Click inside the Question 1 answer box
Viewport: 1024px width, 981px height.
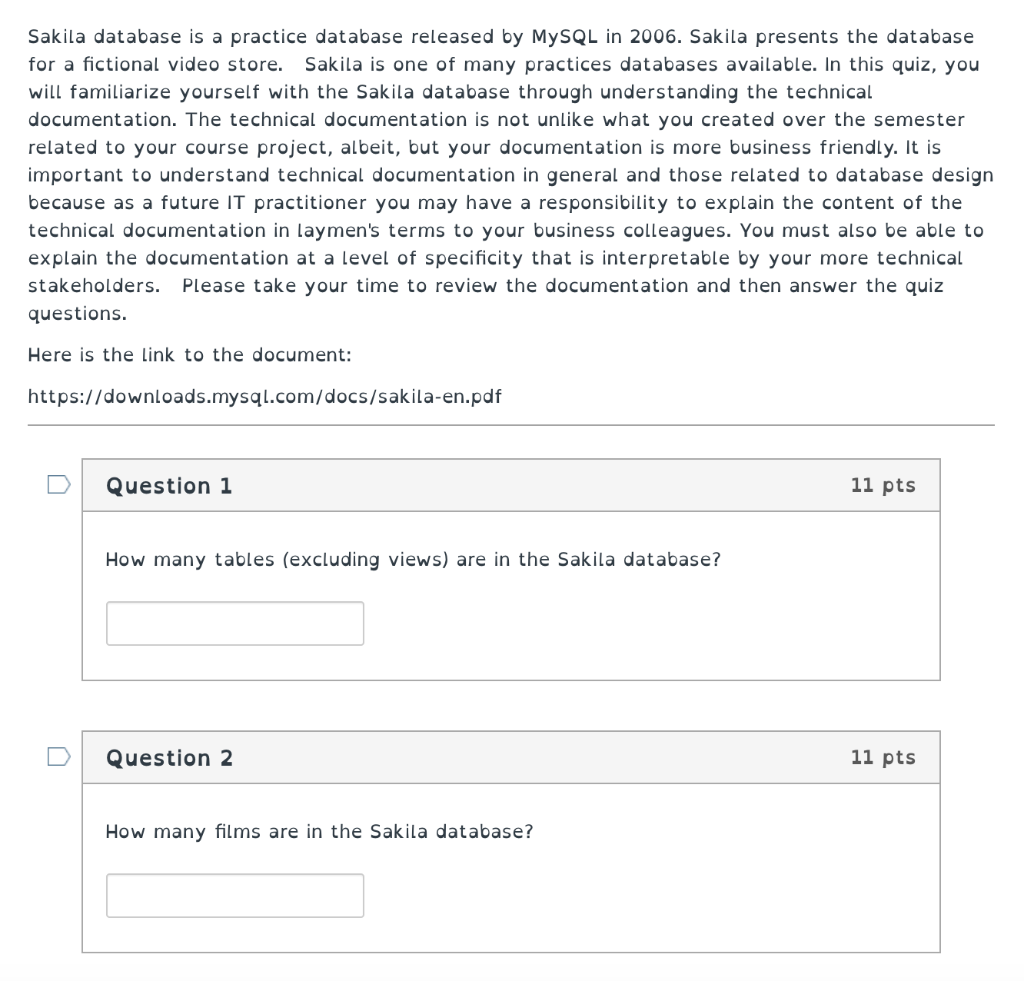234,622
